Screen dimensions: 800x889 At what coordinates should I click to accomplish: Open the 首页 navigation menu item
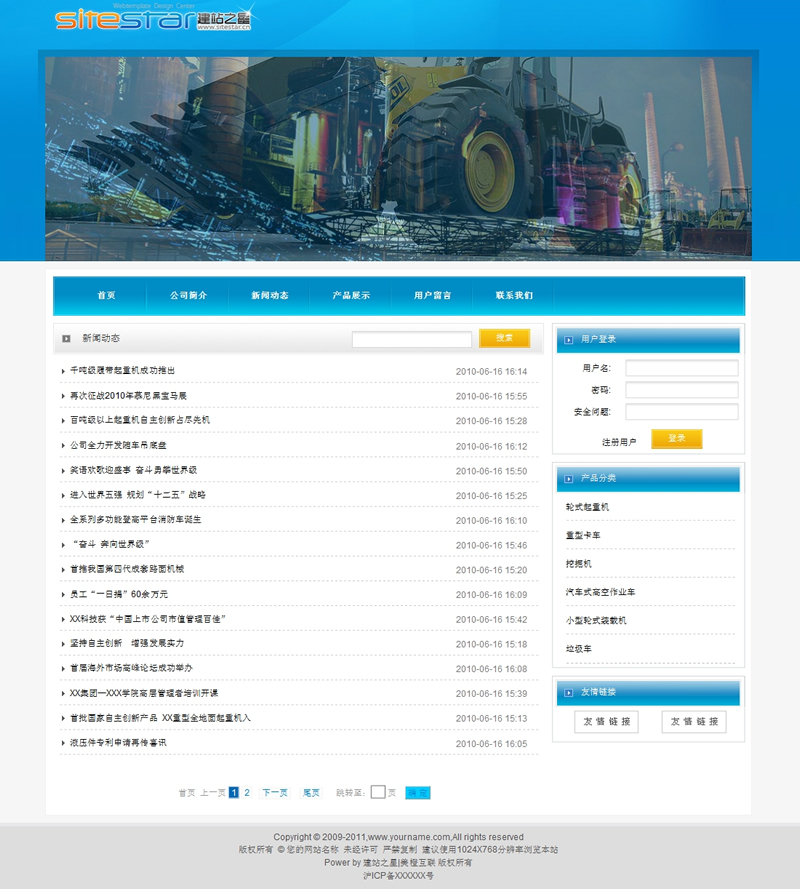click(x=106, y=296)
